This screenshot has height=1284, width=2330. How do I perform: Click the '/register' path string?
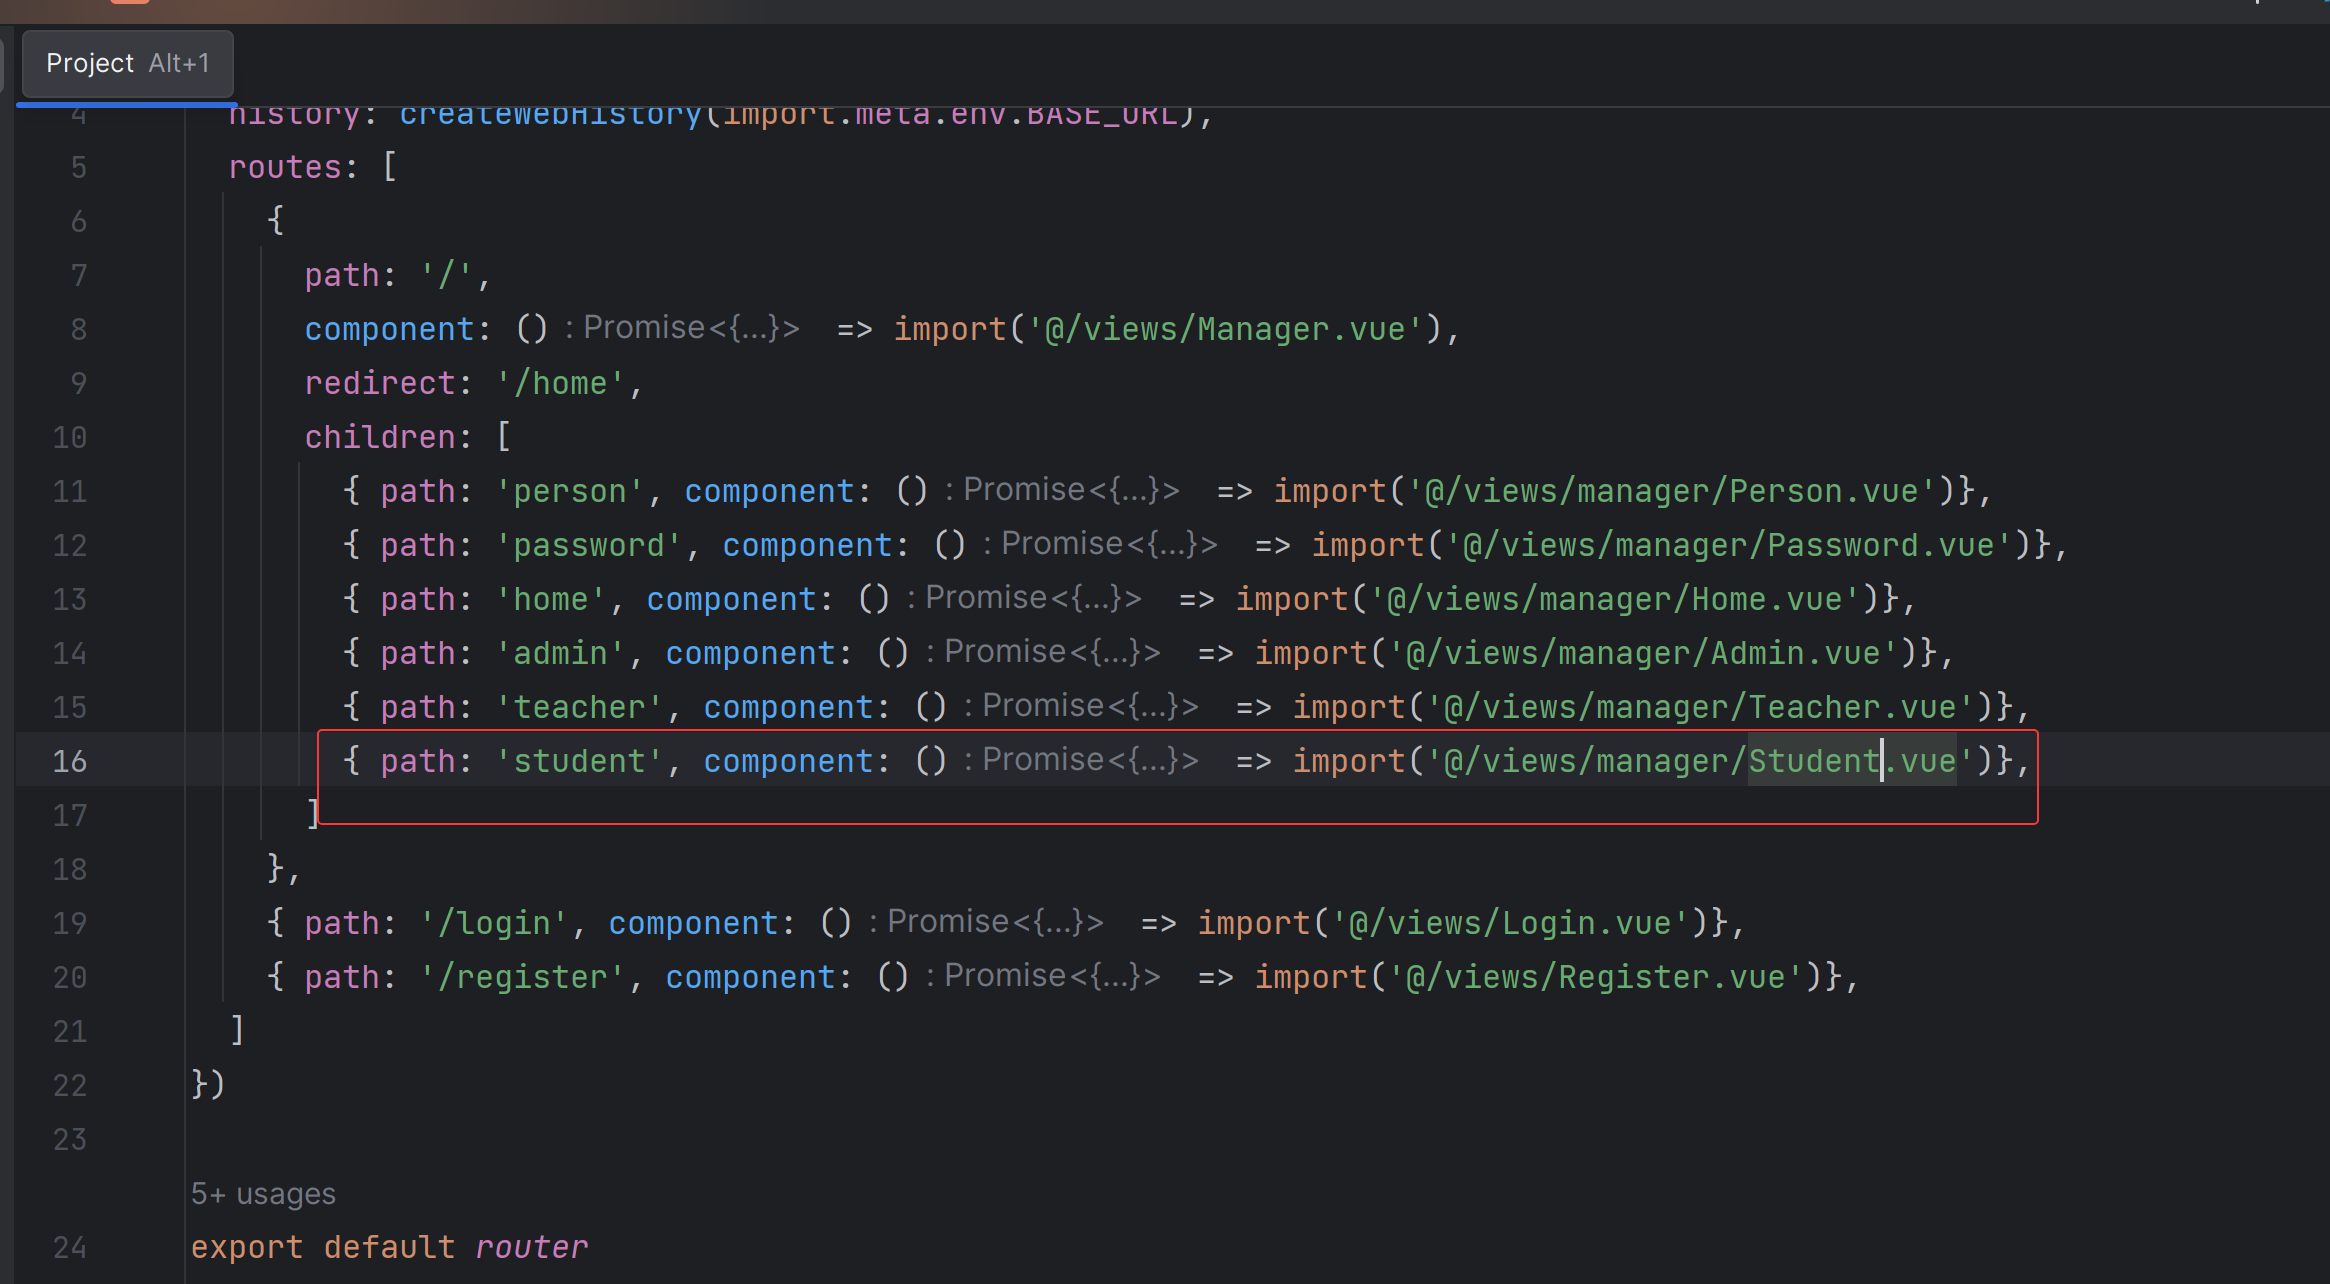pos(523,977)
